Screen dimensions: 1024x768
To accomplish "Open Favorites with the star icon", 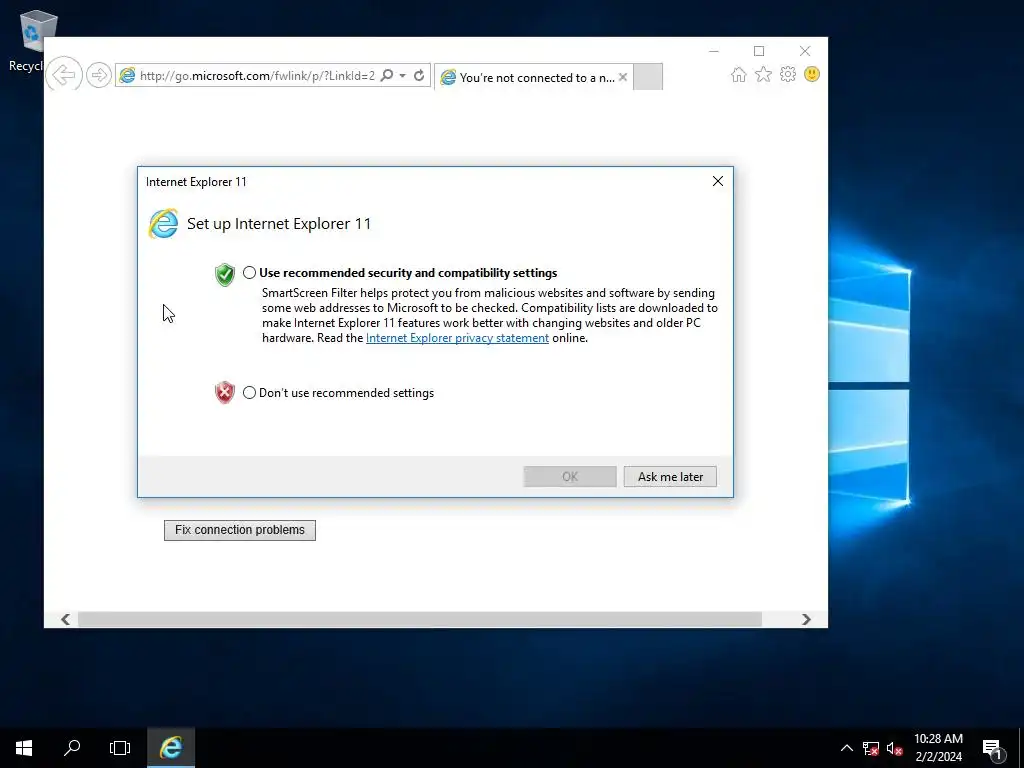I will click(x=763, y=74).
